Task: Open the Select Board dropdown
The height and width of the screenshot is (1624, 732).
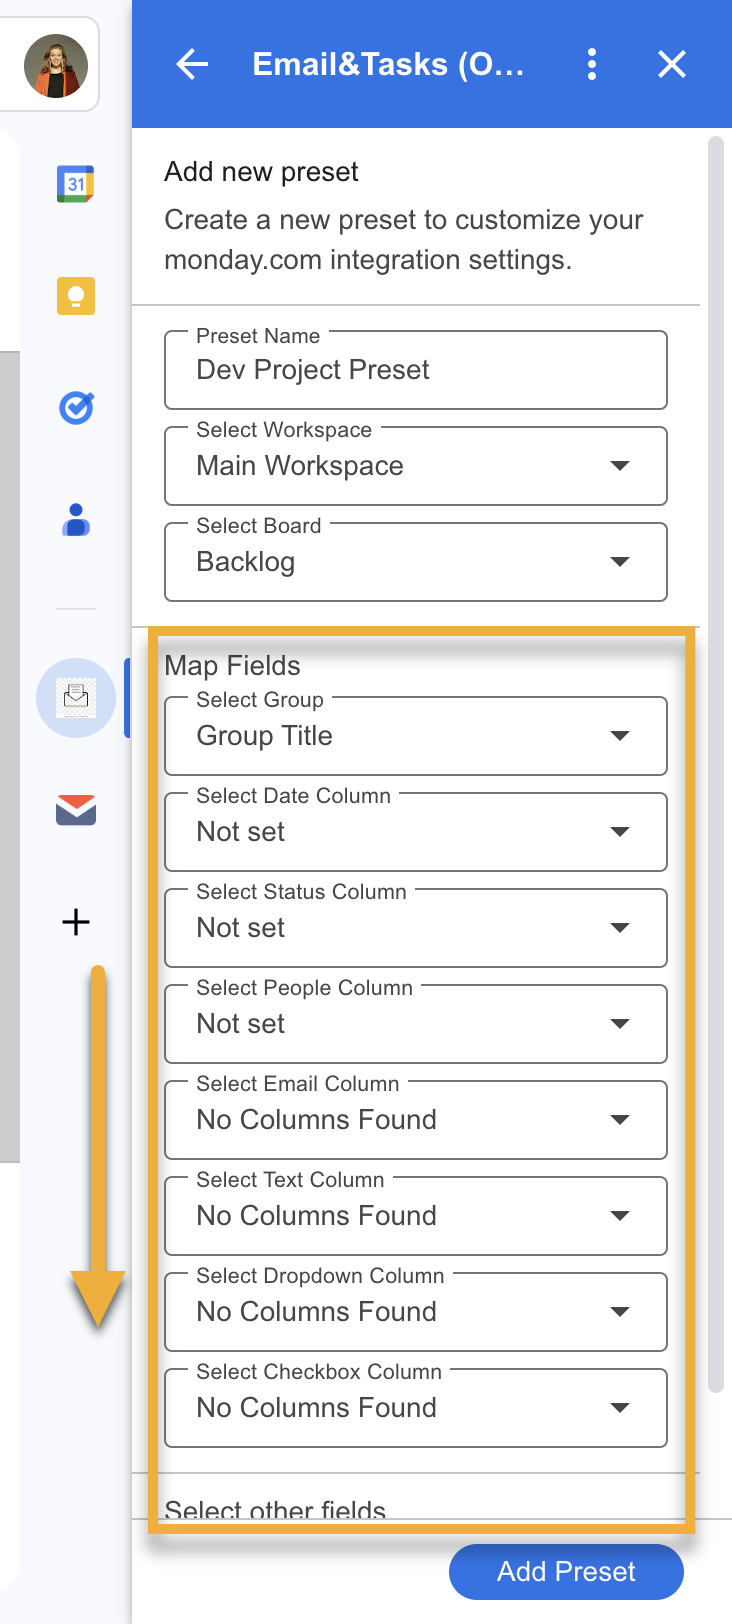Action: pos(415,562)
